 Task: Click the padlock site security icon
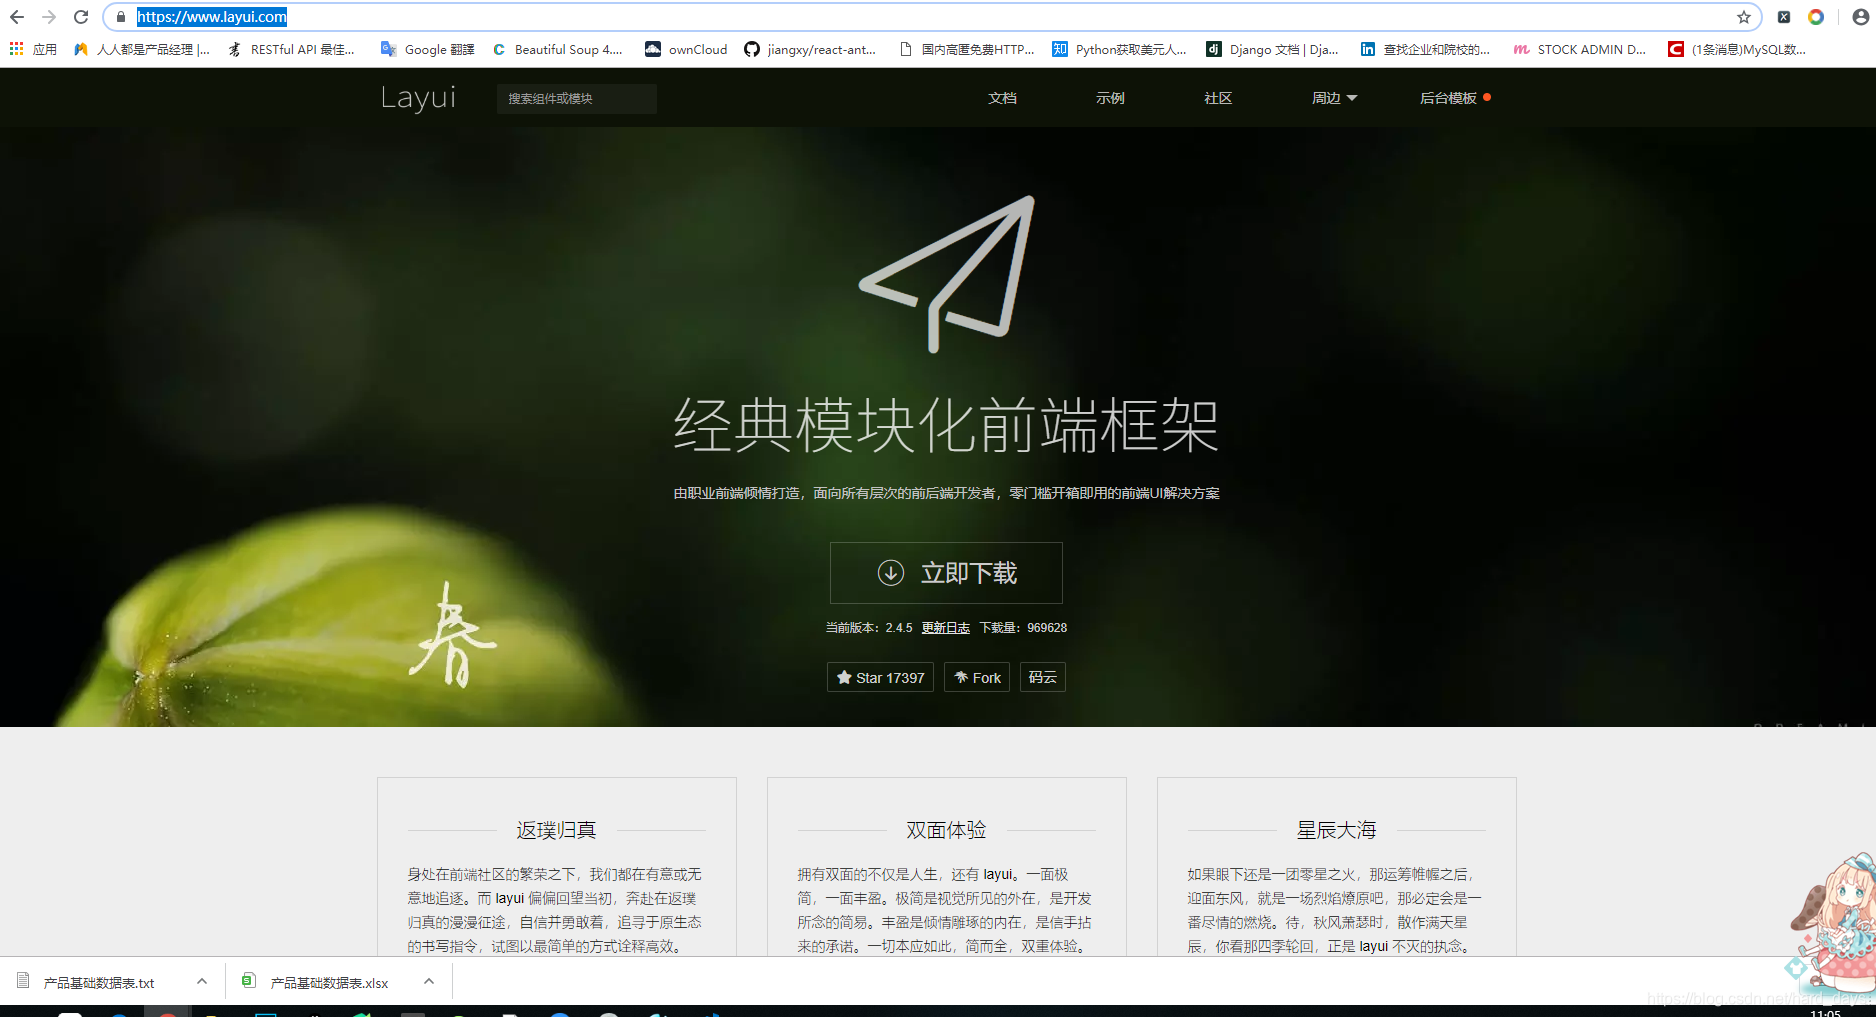pyautogui.click(x=121, y=17)
